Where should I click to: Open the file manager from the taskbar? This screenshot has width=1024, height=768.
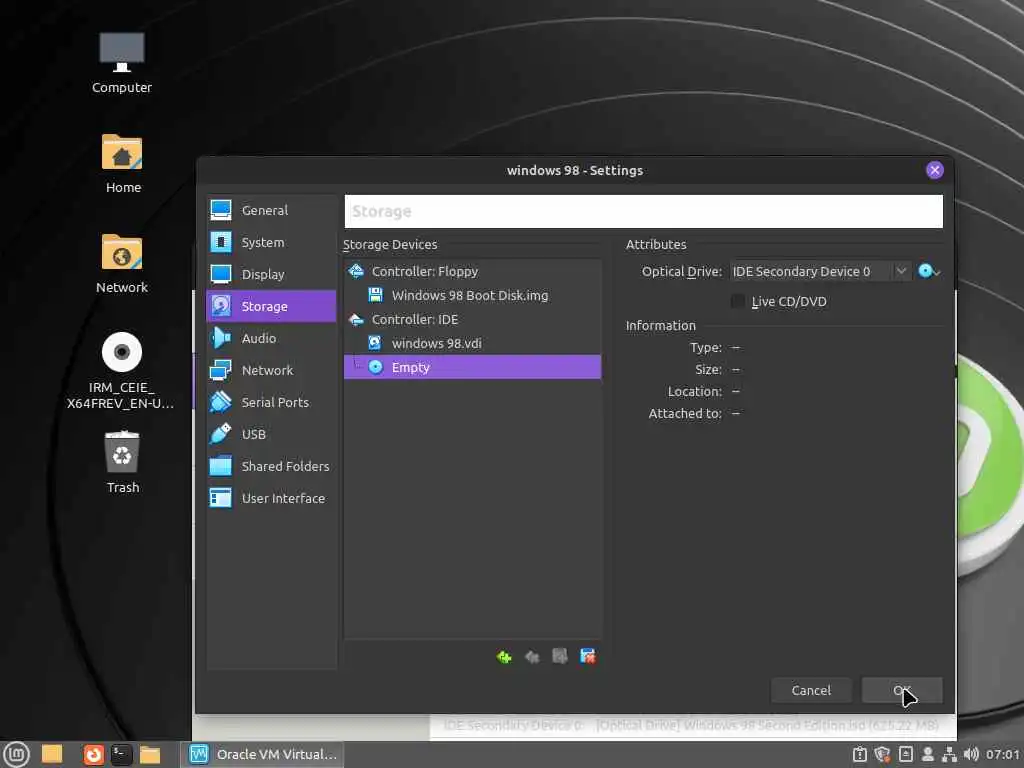[150, 754]
